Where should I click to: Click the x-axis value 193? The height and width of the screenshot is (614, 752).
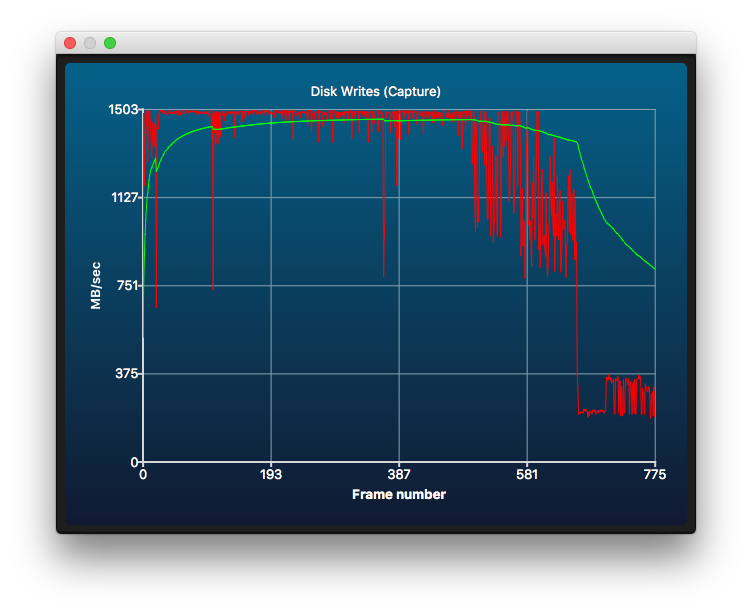(271, 475)
